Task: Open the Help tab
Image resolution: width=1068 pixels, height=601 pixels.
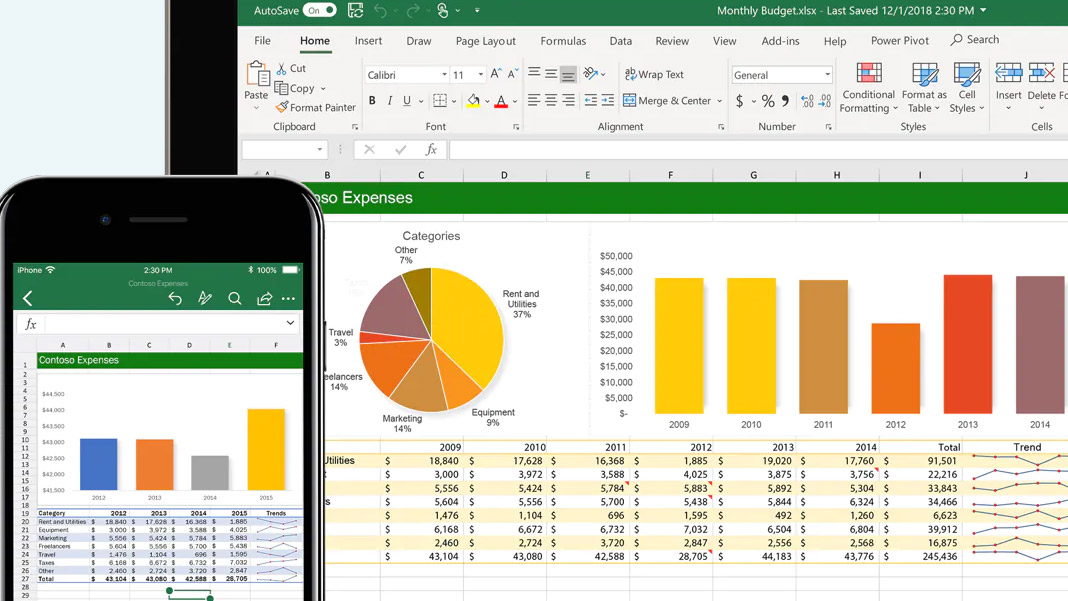Action: (x=835, y=41)
